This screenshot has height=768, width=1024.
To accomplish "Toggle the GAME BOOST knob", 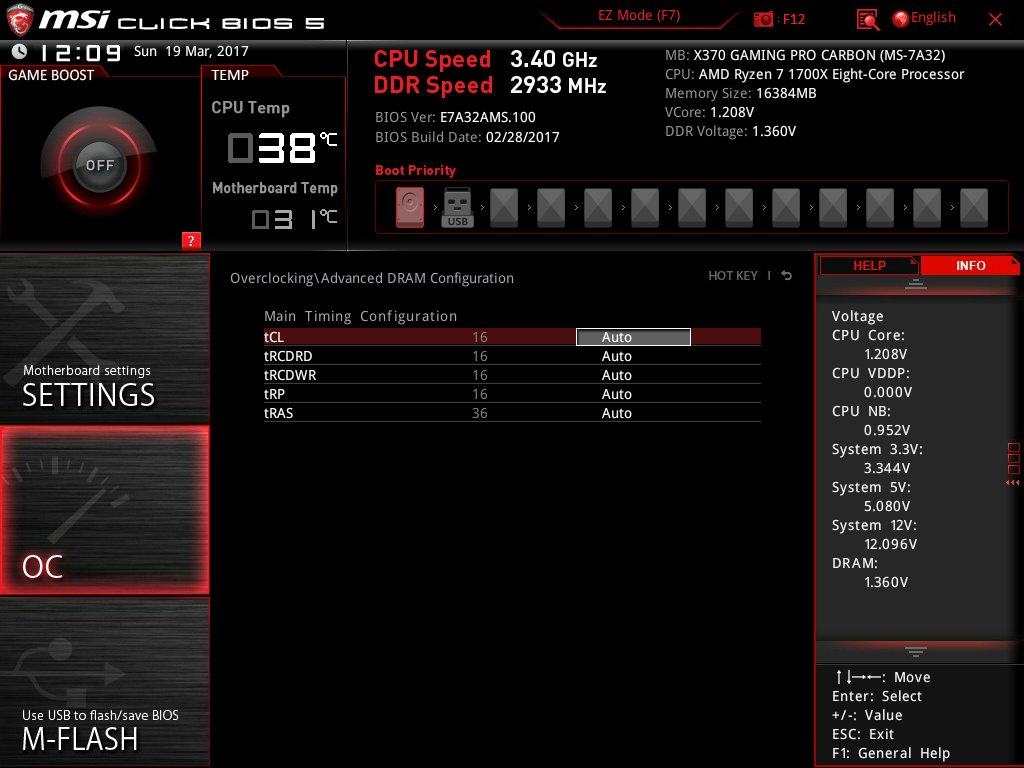I will [99, 164].
